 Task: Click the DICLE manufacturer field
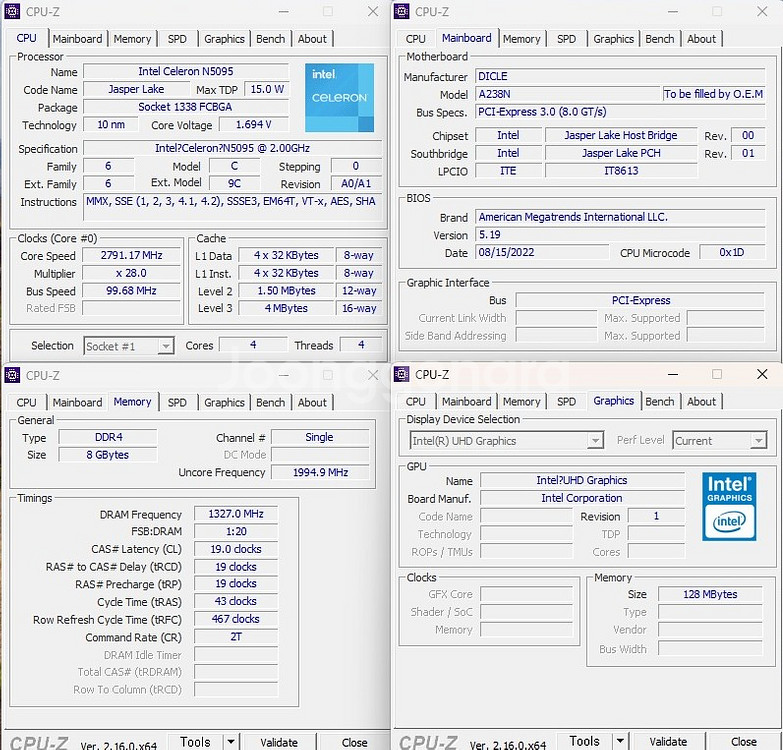[x=620, y=76]
